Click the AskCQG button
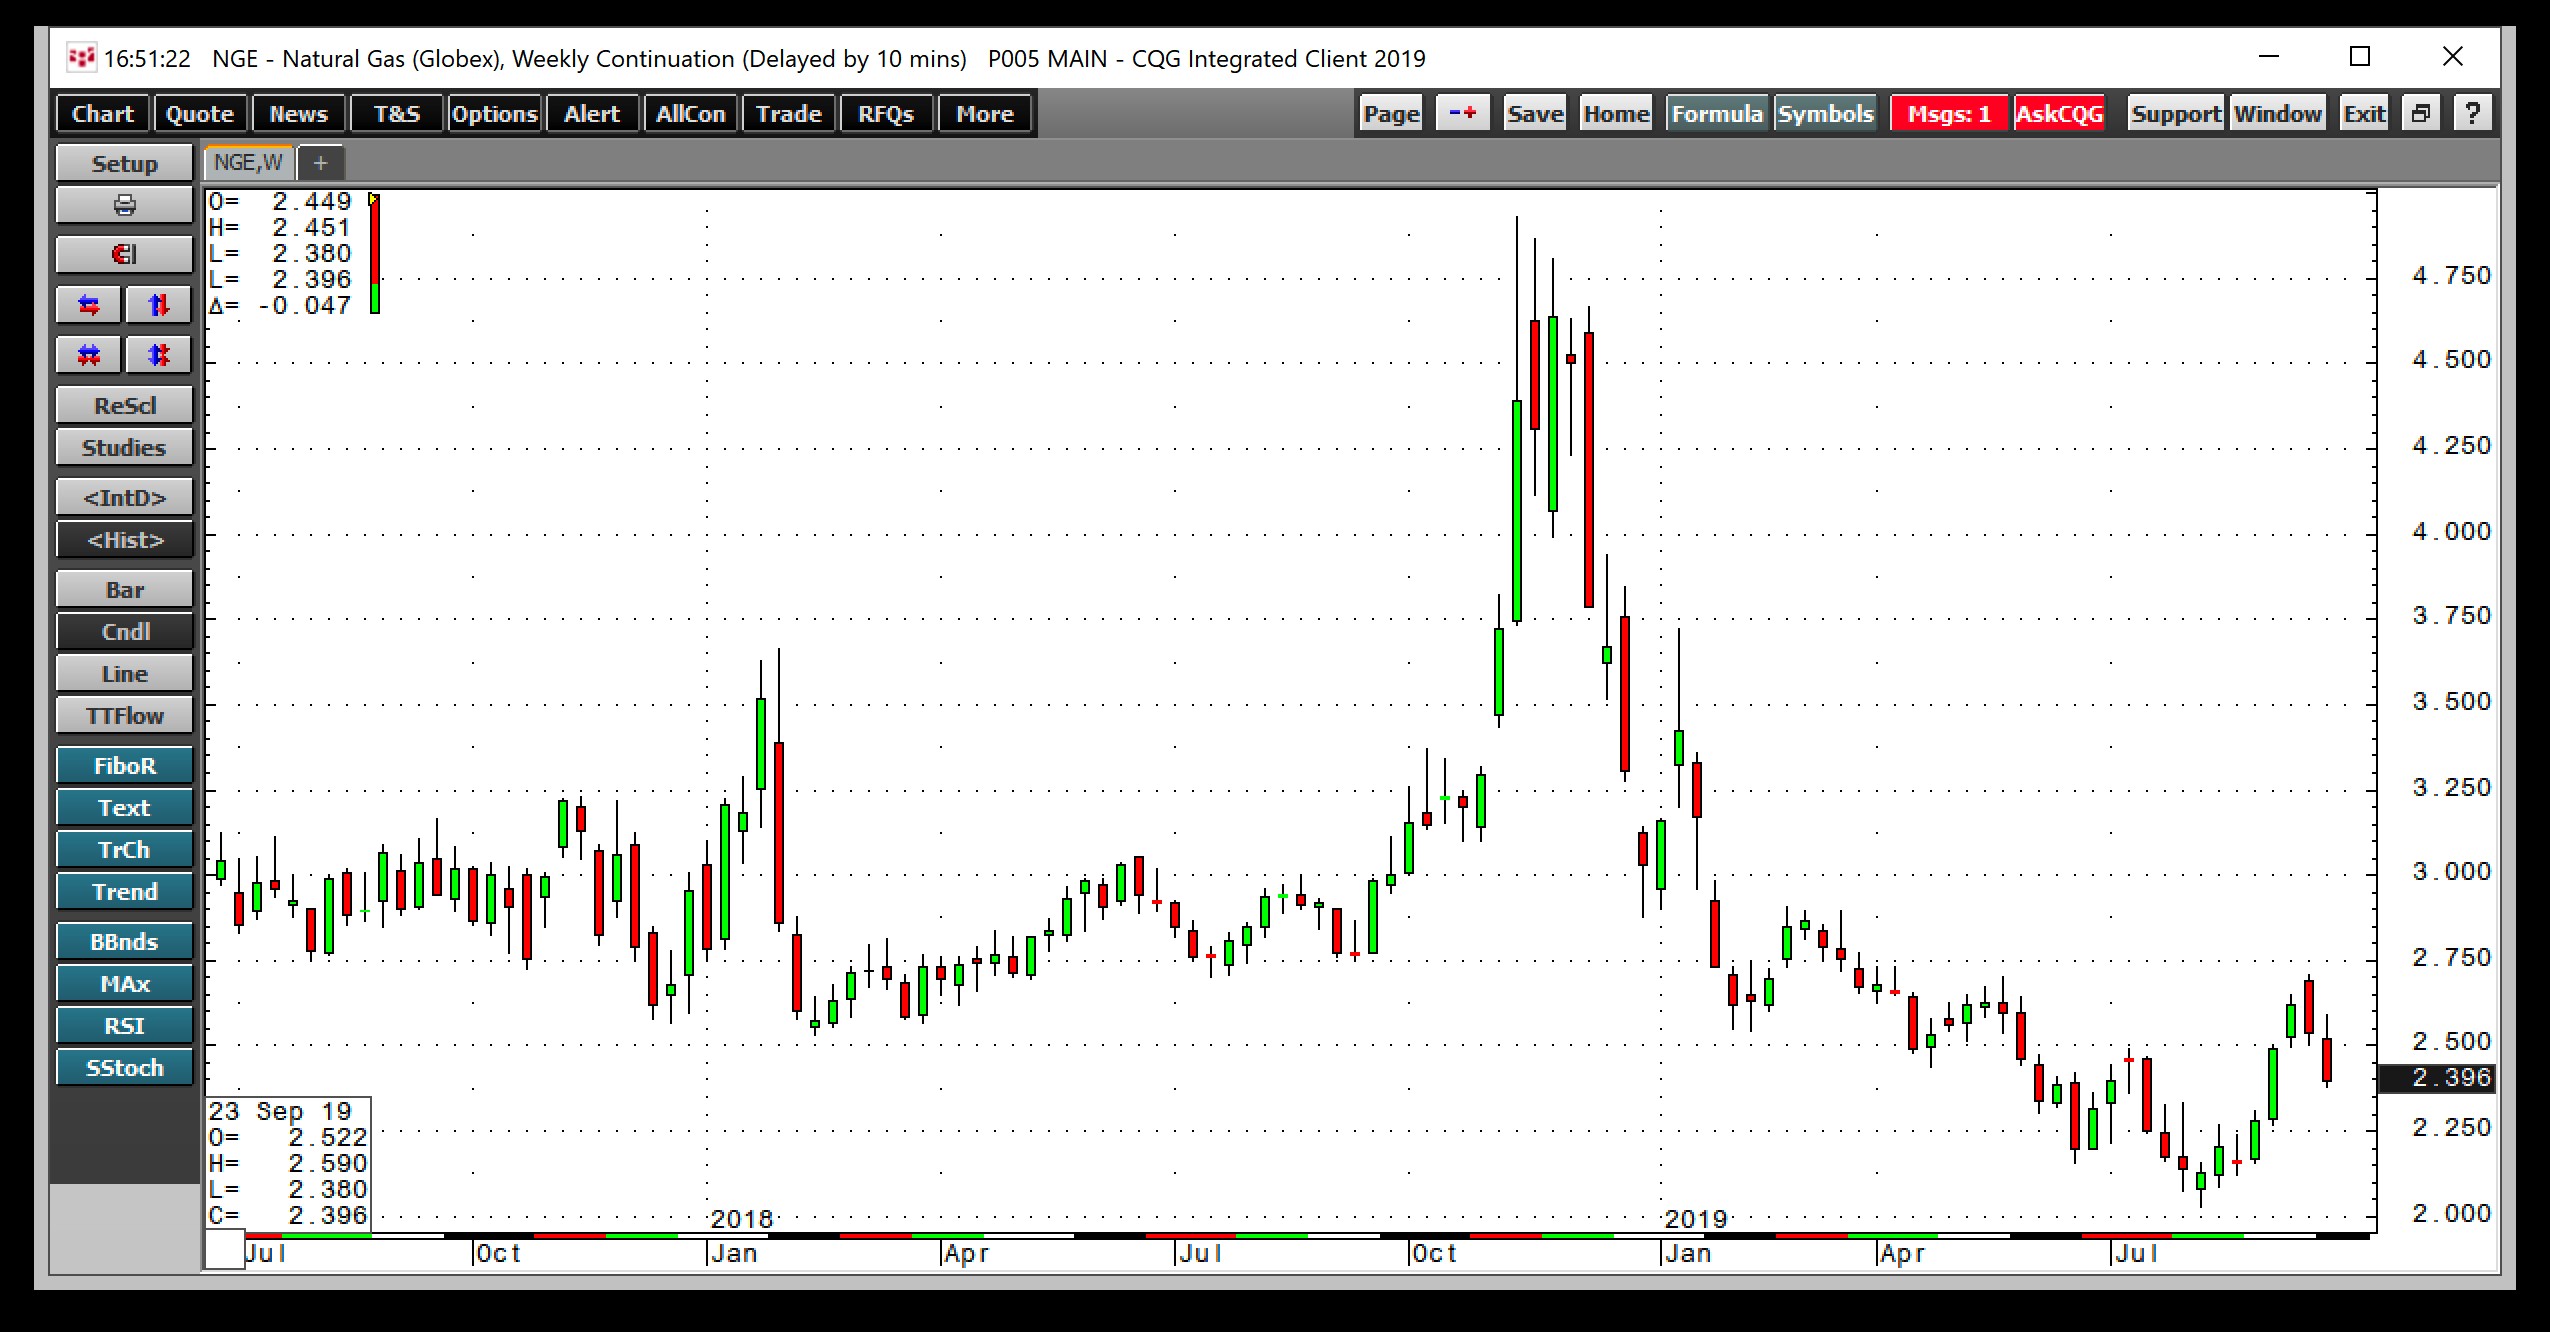This screenshot has width=2550, height=1332. click(x=2059, y=113)
